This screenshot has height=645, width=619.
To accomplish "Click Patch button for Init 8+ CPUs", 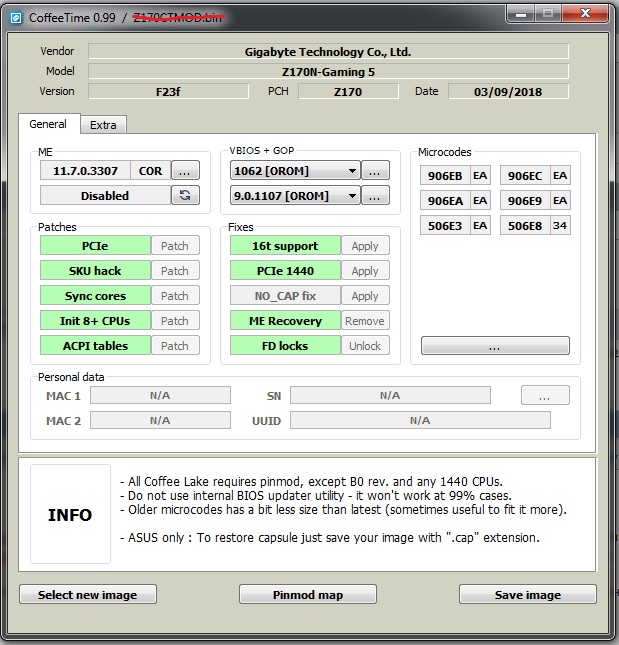I will coord(175,320).
